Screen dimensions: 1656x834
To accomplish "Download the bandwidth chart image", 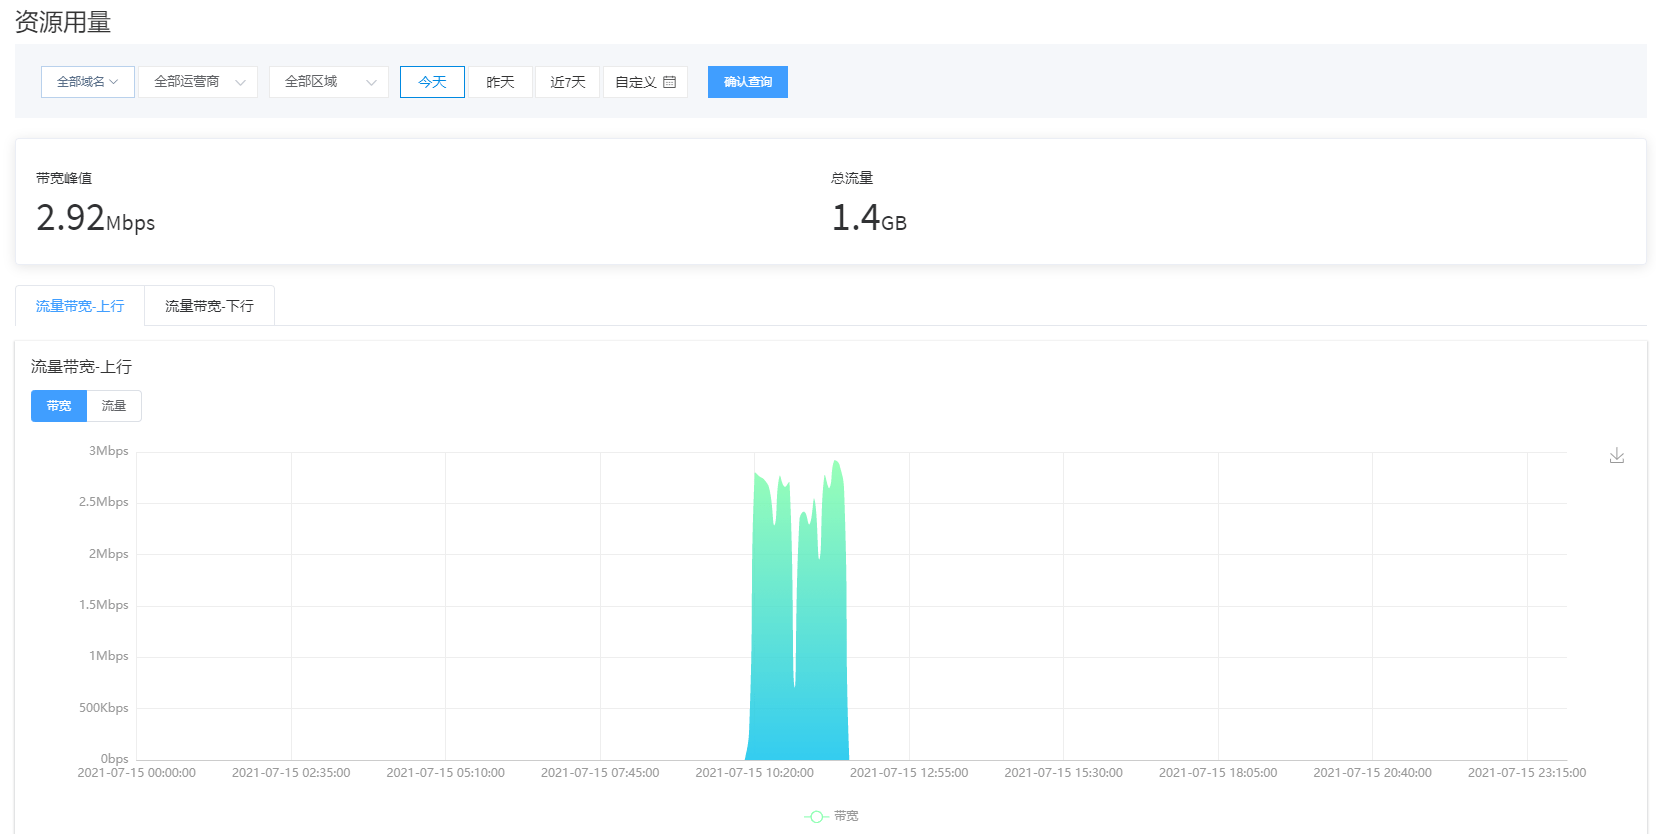I will pos(1616,456).
